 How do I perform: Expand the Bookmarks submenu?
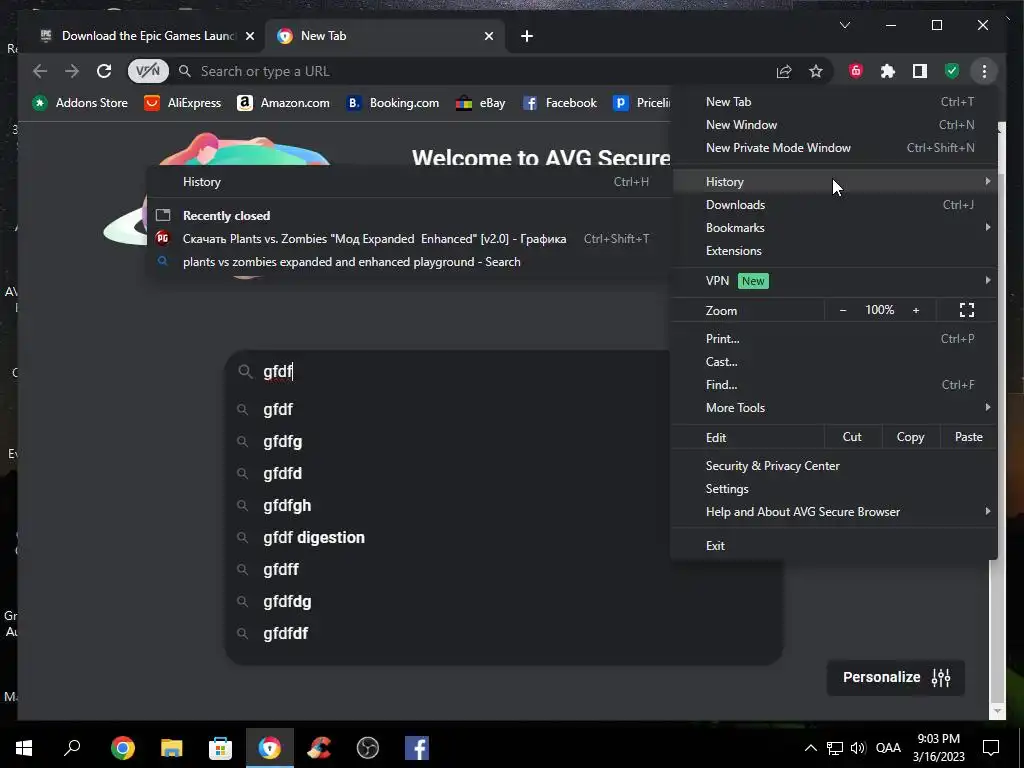(x=834, y=228)
